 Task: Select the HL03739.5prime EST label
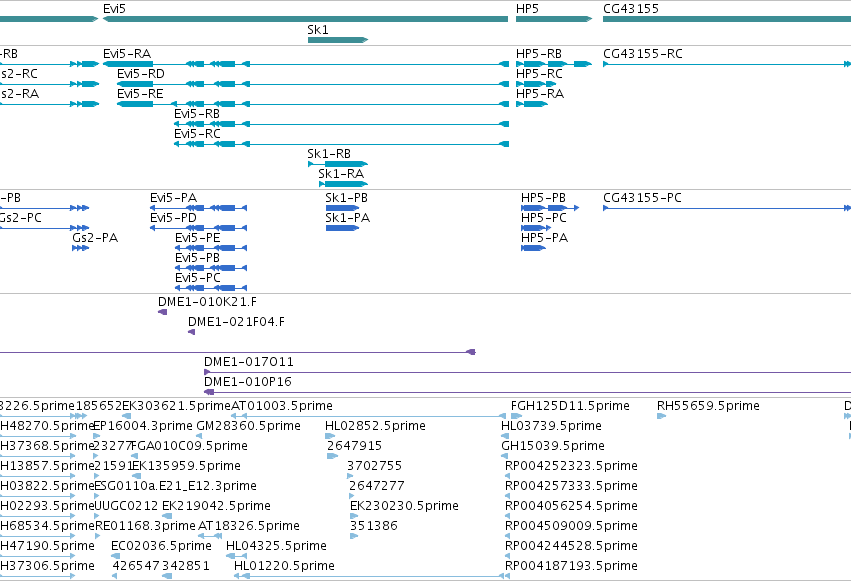point(551,426)
